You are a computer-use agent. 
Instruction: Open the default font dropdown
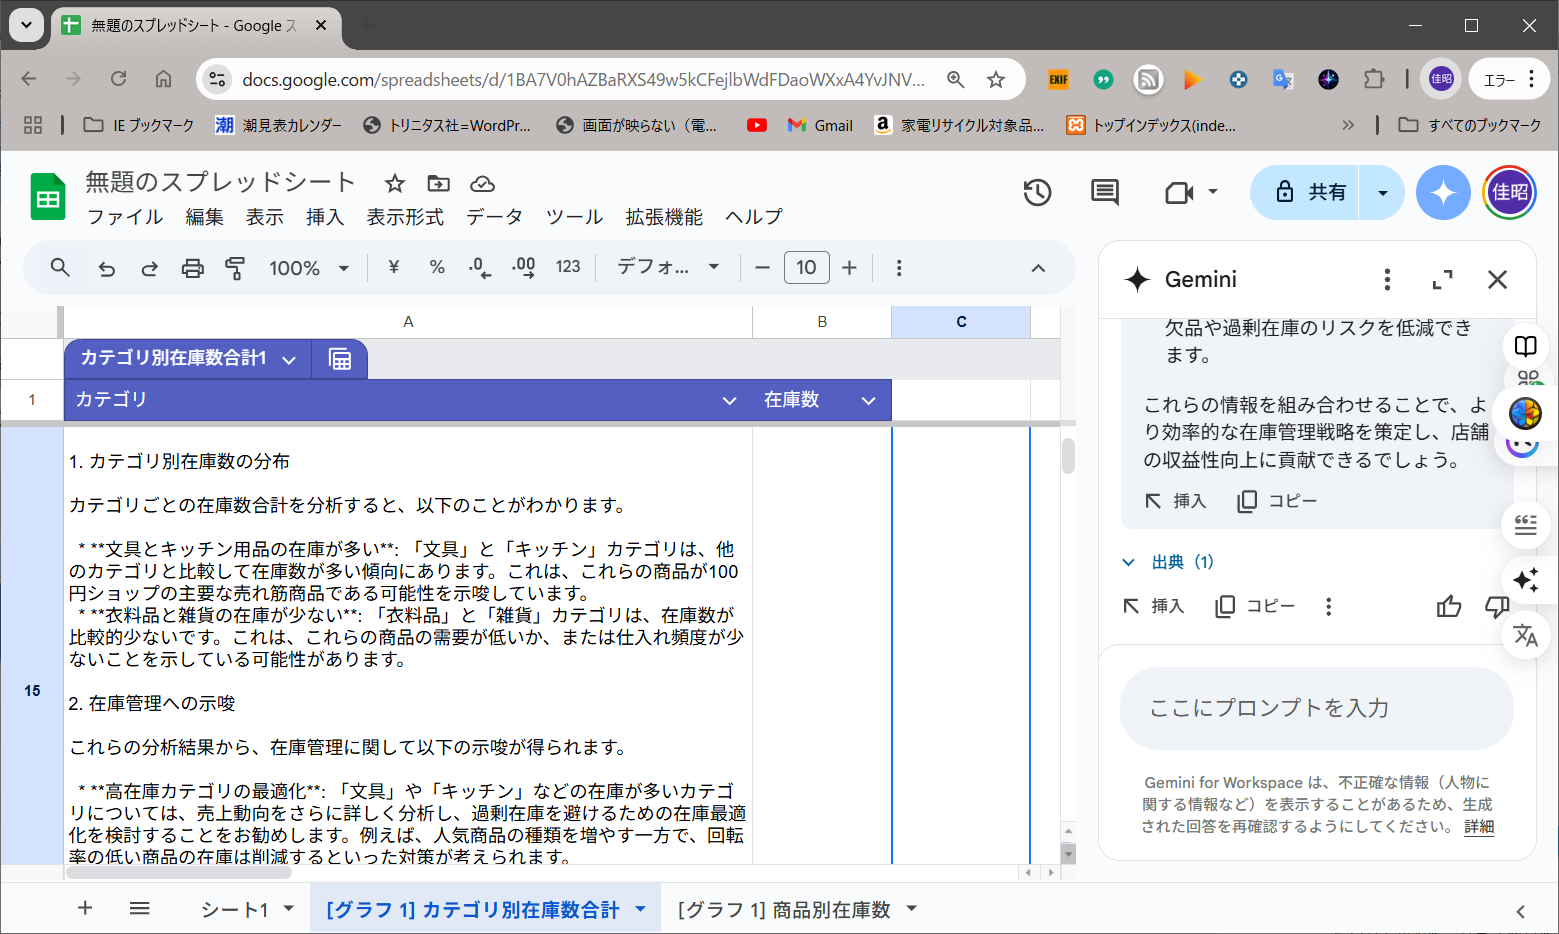click(x=668, y=267)
